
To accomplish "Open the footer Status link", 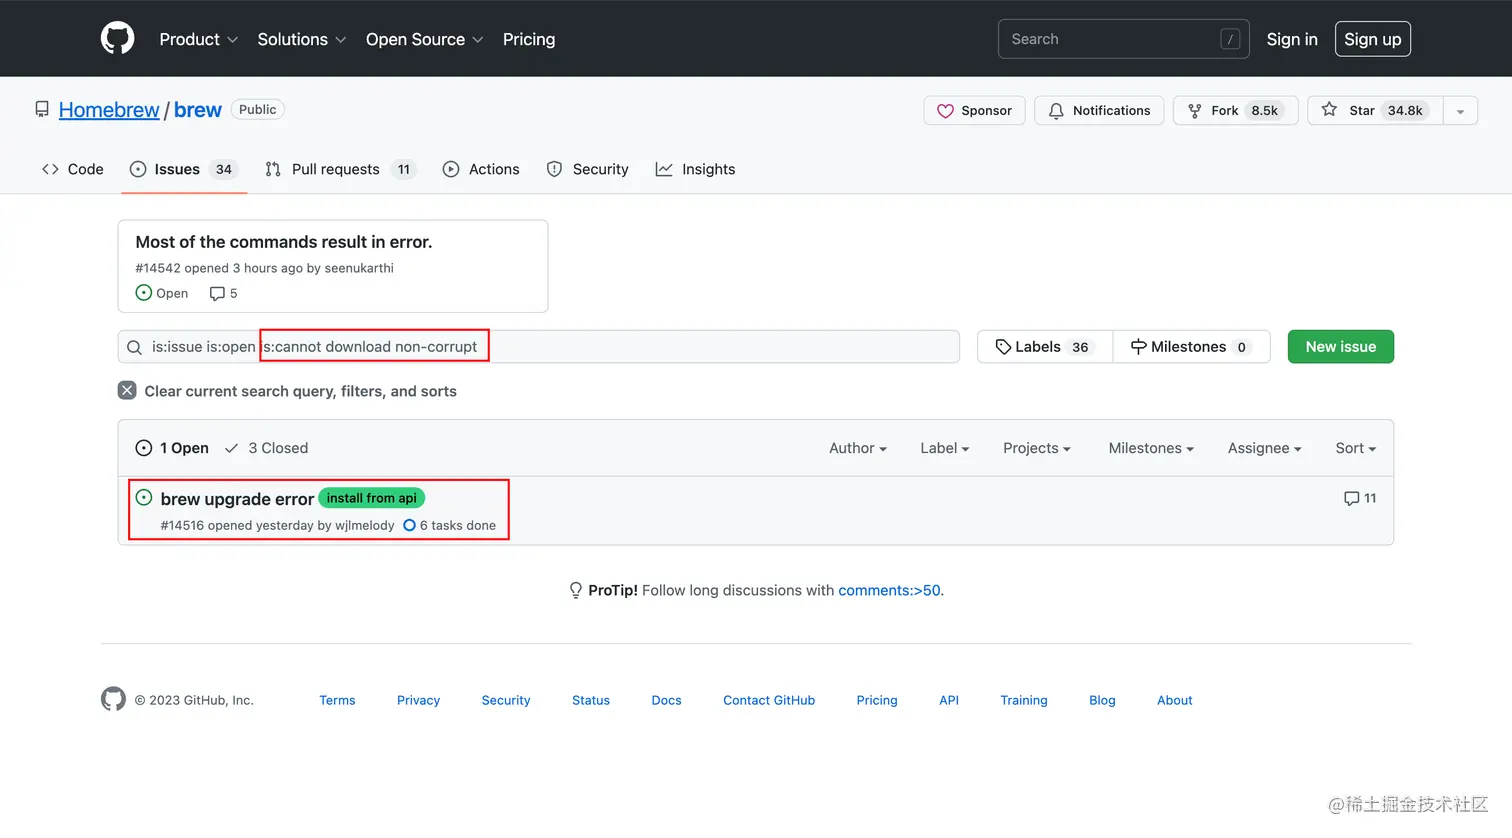I will [591, 700].
